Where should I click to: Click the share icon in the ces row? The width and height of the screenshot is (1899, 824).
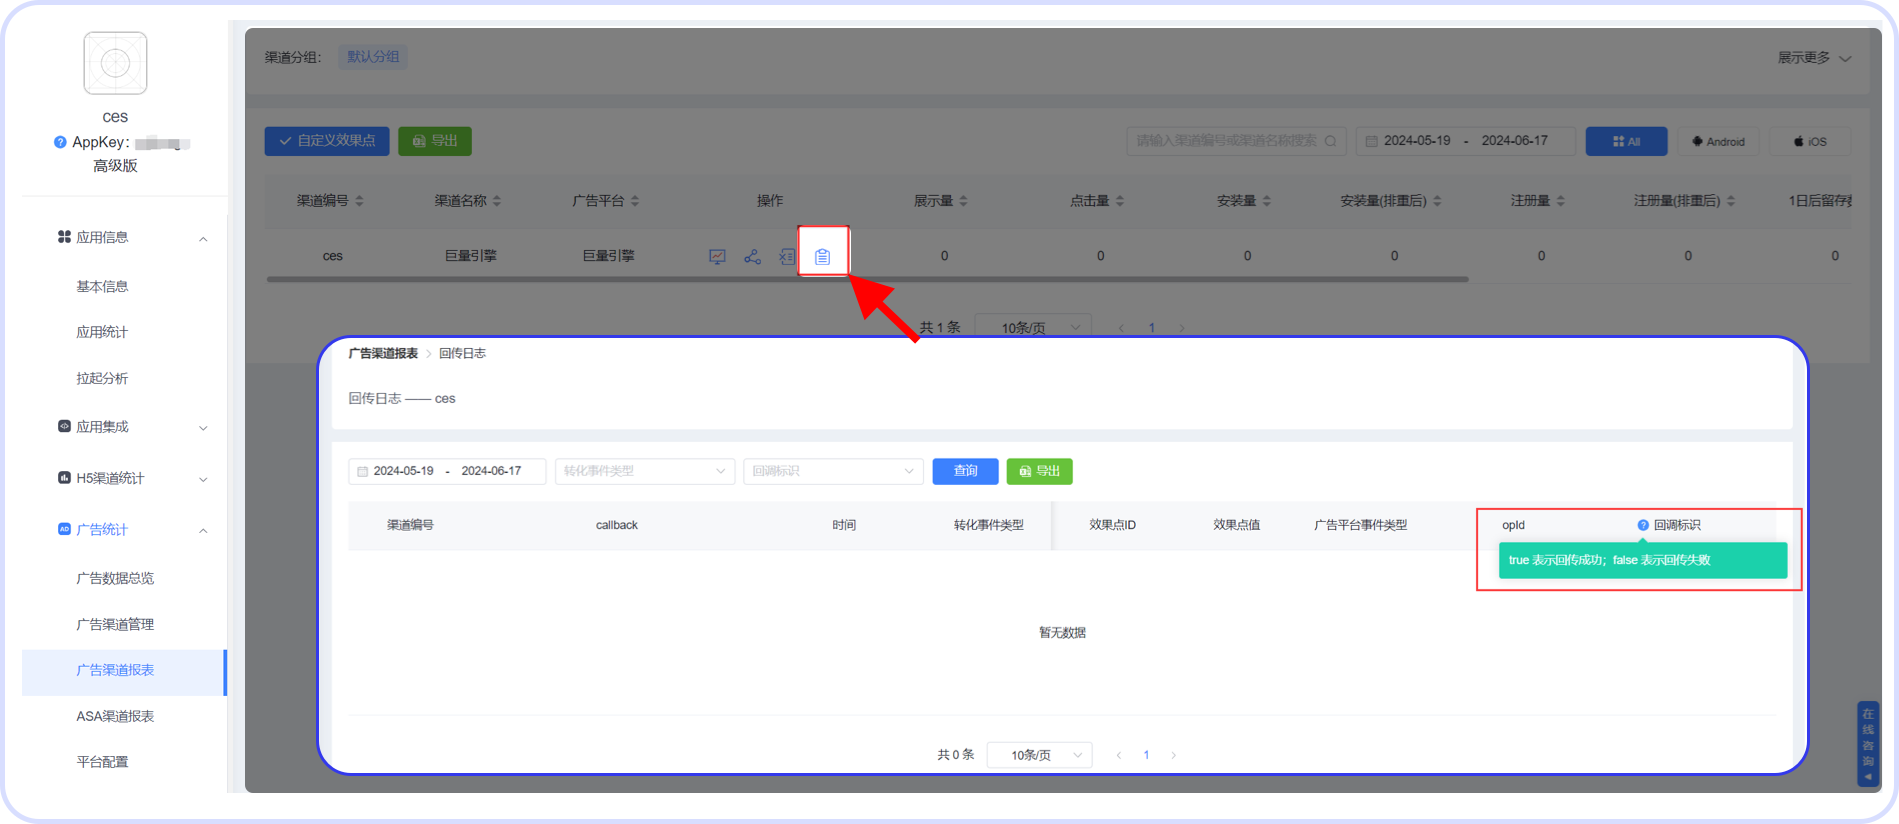[752, 257]
